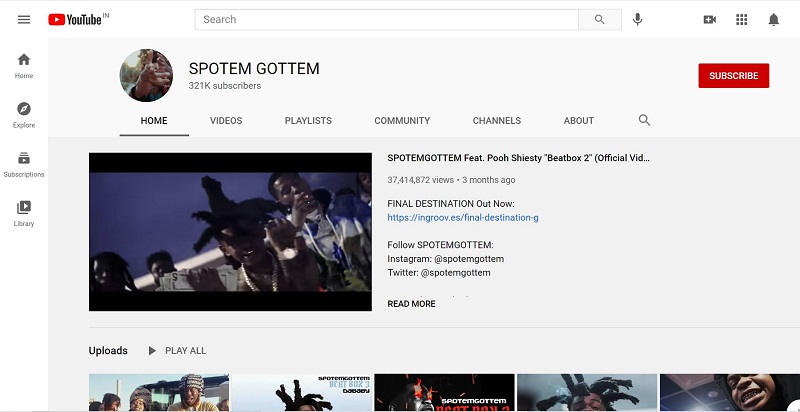Open the YouTube apps grid icon
The width and height of the screenshot is (800, 412).
tap(741, 19)
